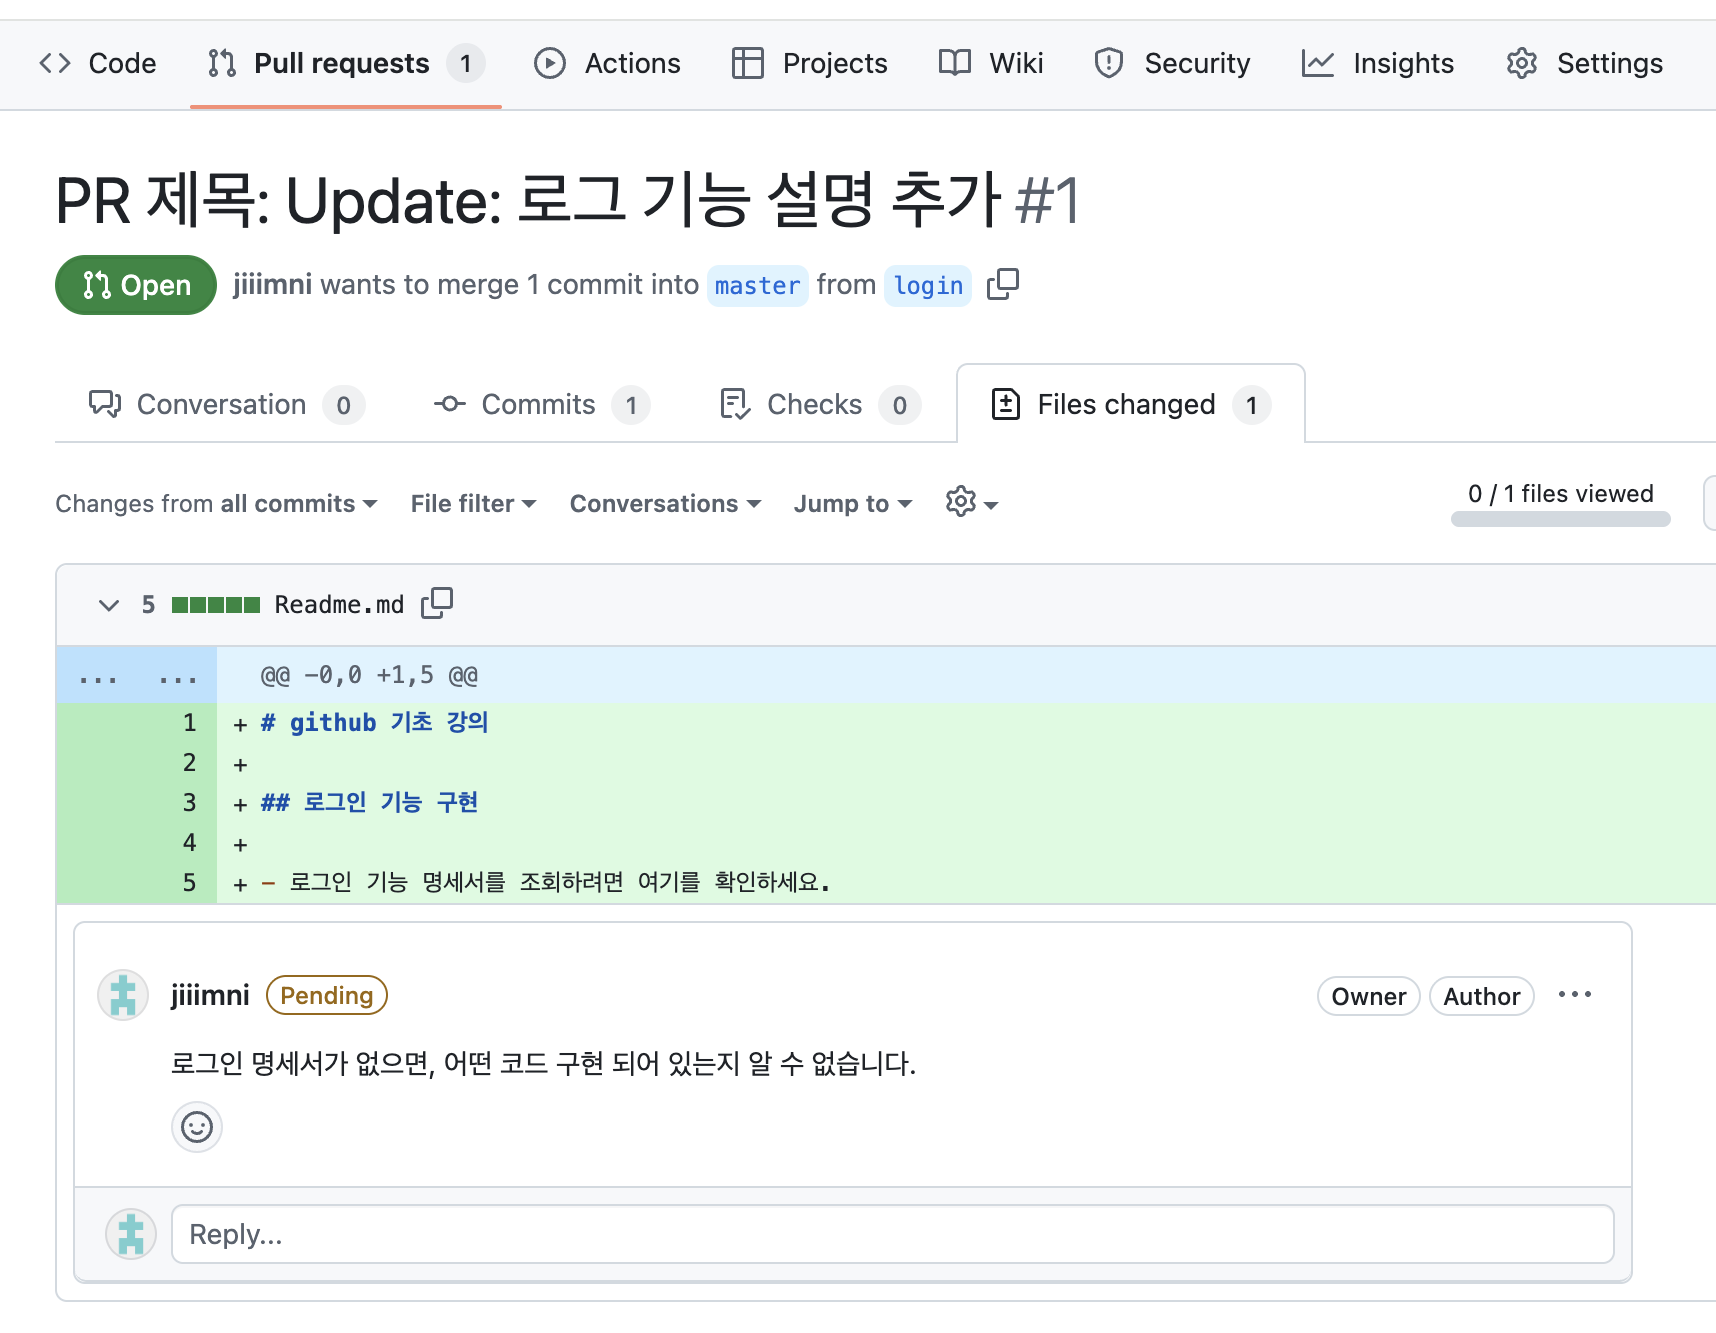This screenshot has height=1333, width=1716.
Task: Click diff line number 1
Action: [x=189, y=723]
